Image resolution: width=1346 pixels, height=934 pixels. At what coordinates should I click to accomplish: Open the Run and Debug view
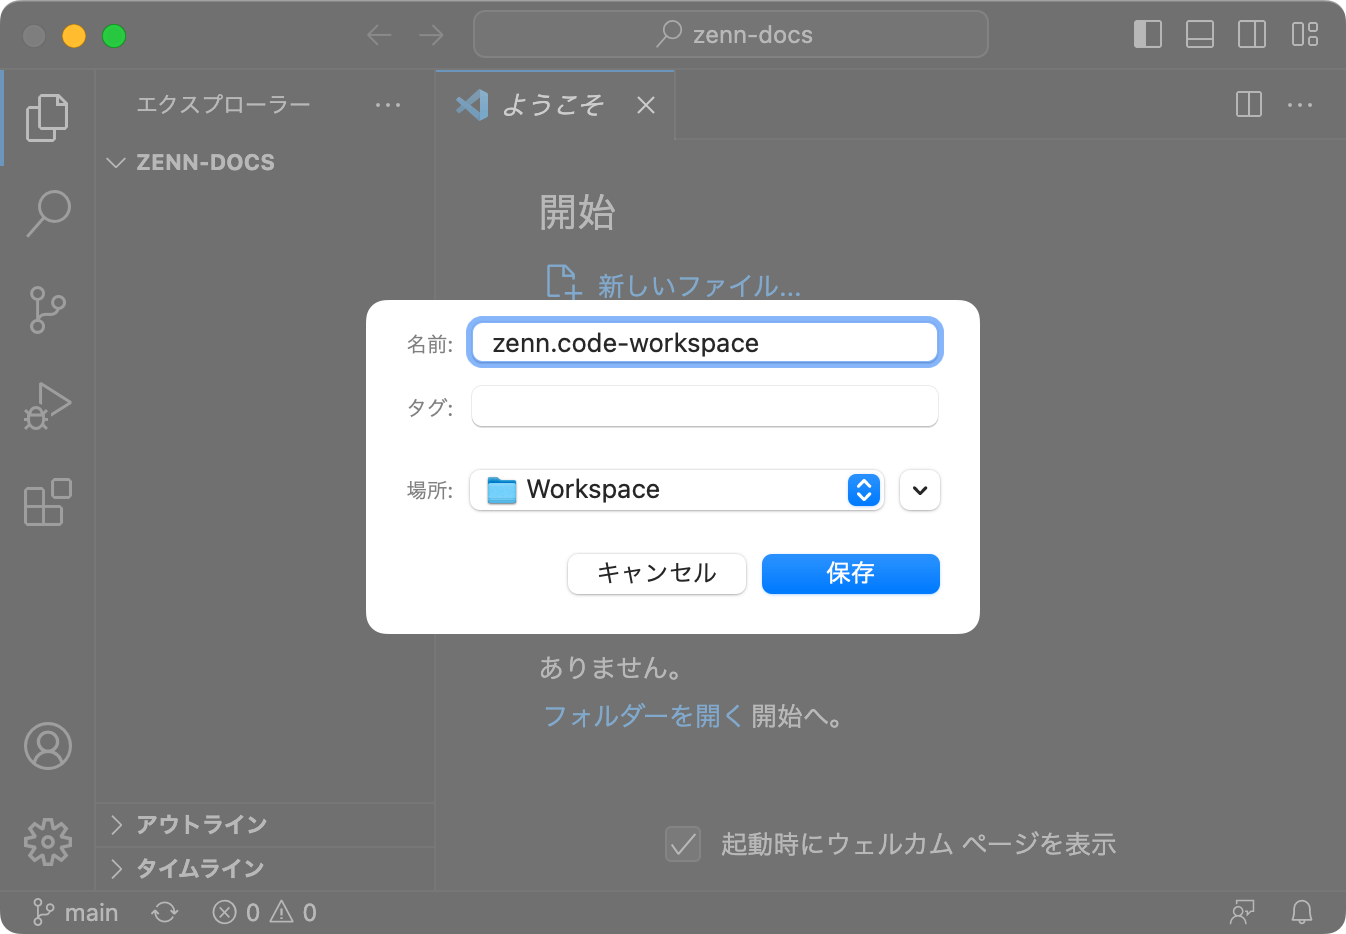[47, 406]
